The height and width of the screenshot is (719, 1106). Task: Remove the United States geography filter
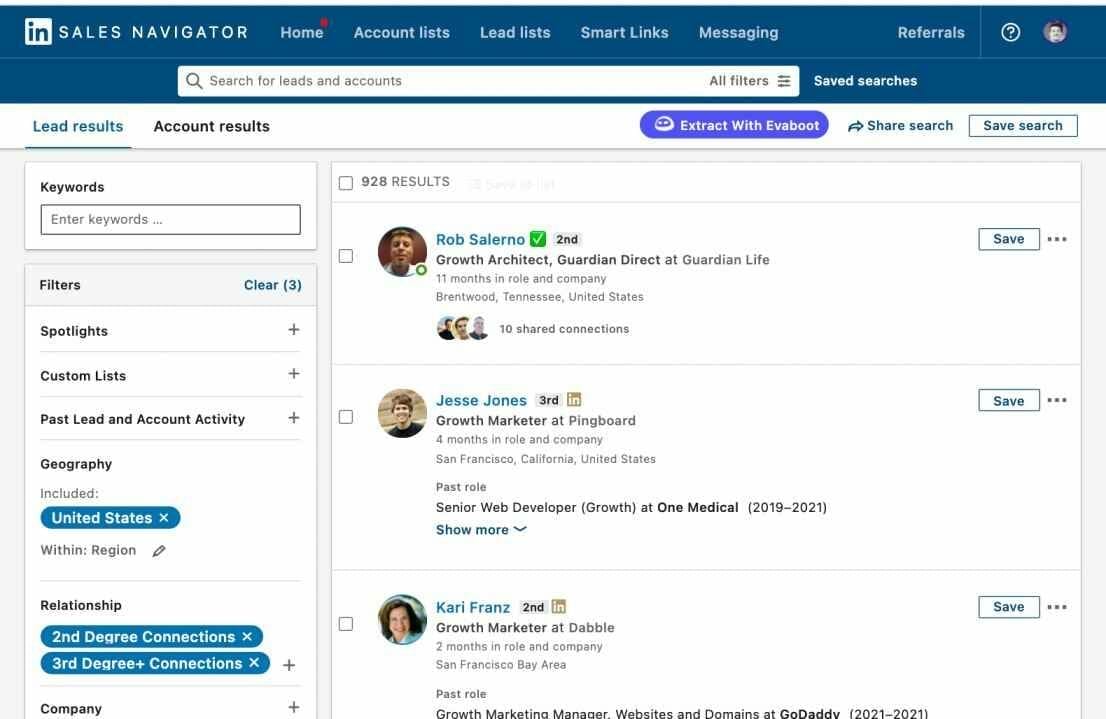[164, 518]
